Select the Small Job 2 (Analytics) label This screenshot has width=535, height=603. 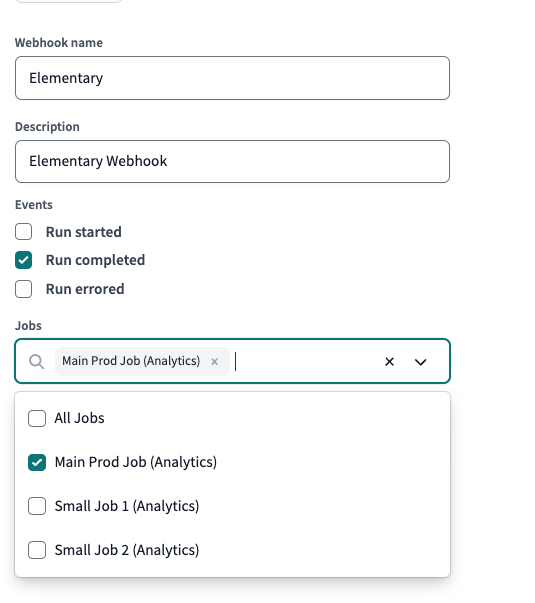point(127,550)
